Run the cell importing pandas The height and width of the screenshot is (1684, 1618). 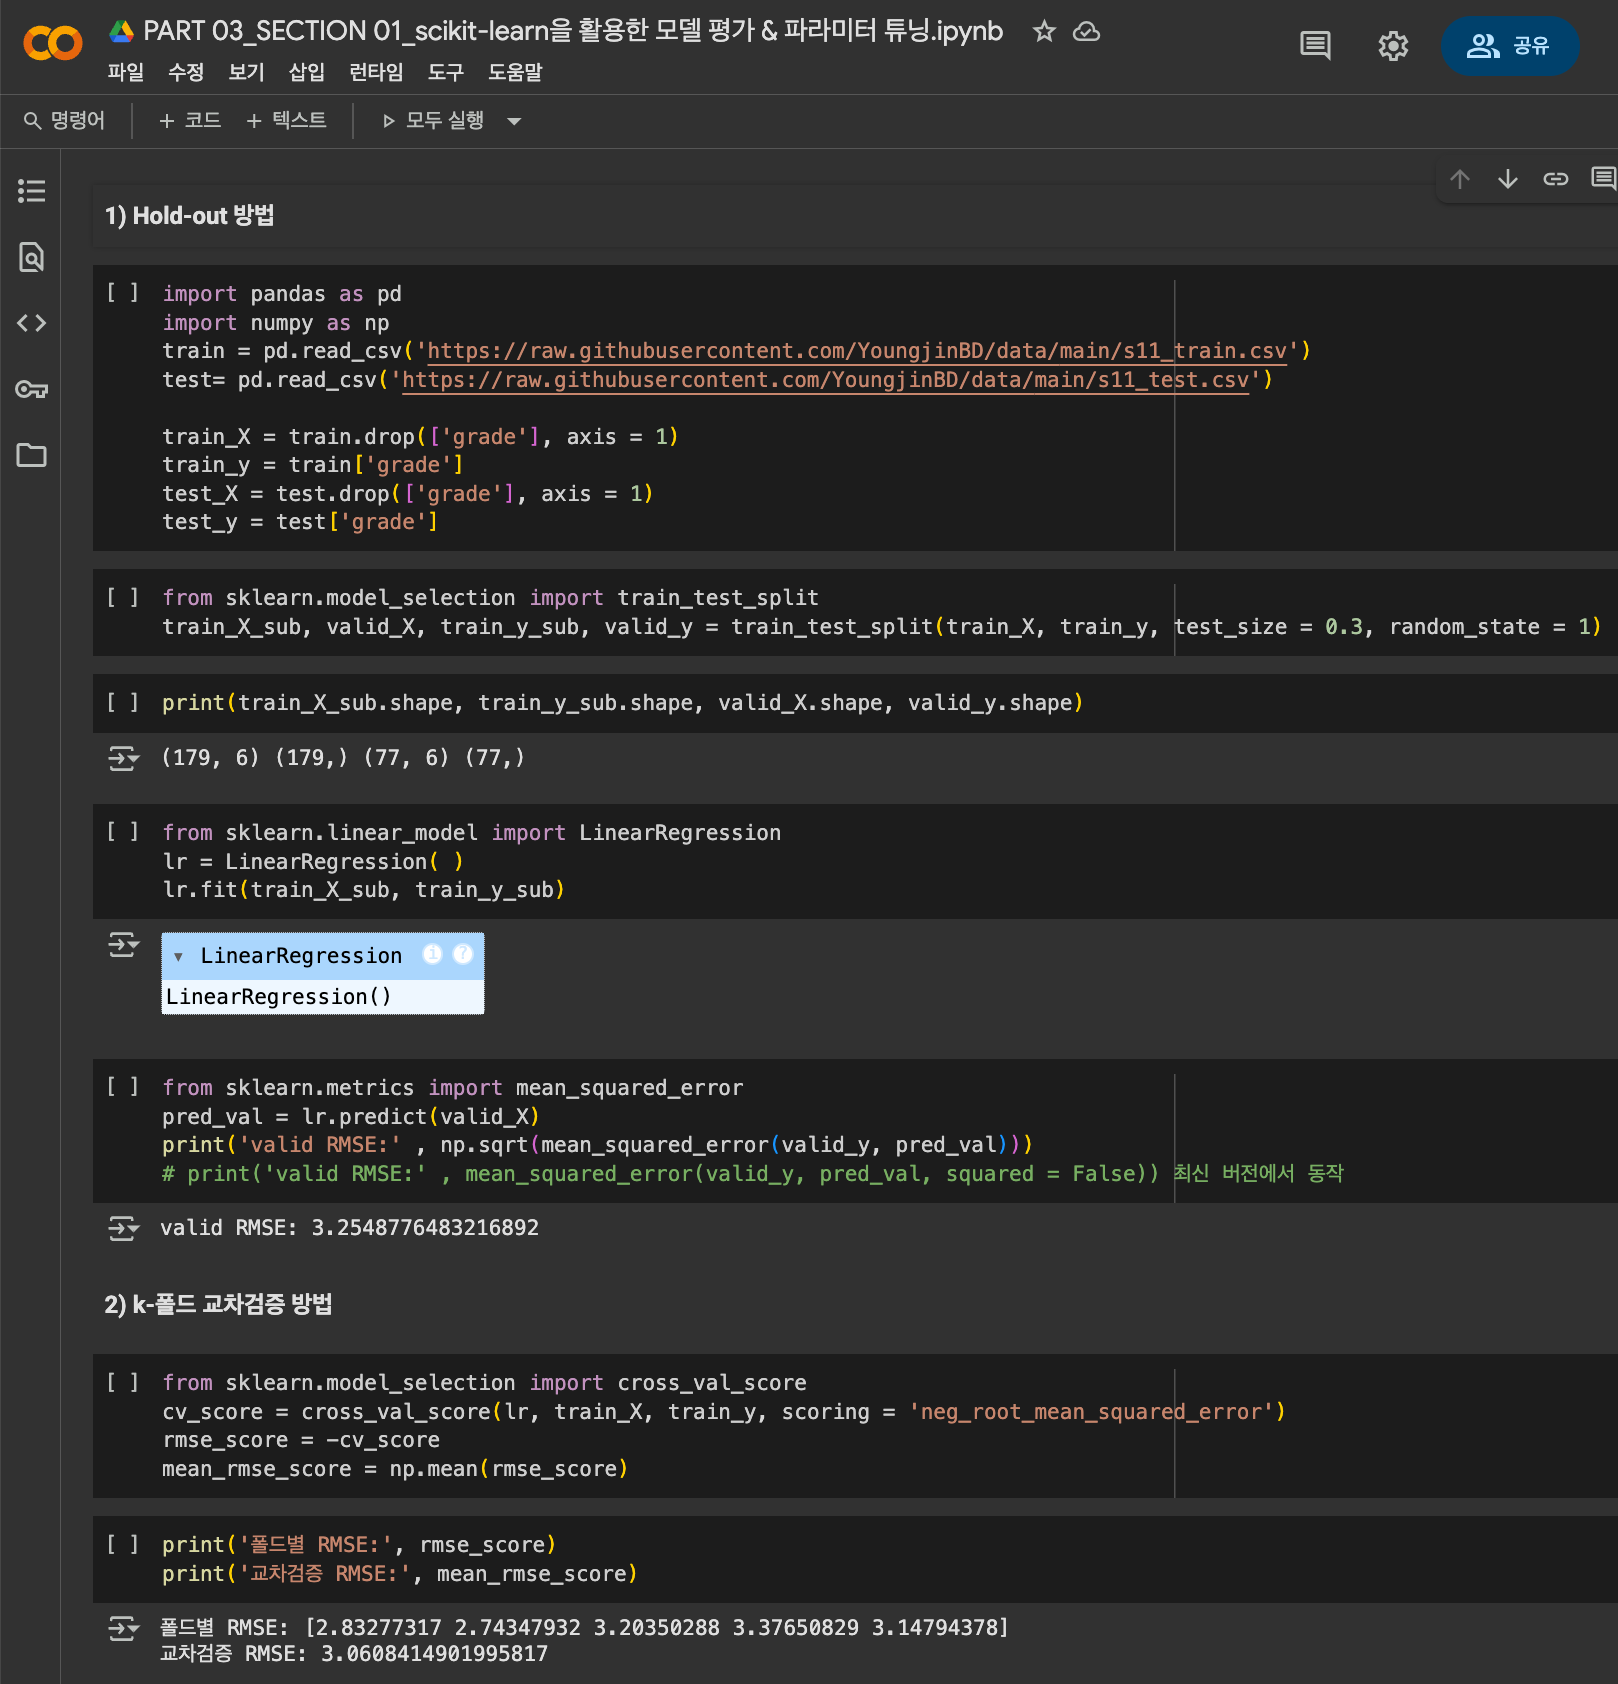tap(123, 293)
